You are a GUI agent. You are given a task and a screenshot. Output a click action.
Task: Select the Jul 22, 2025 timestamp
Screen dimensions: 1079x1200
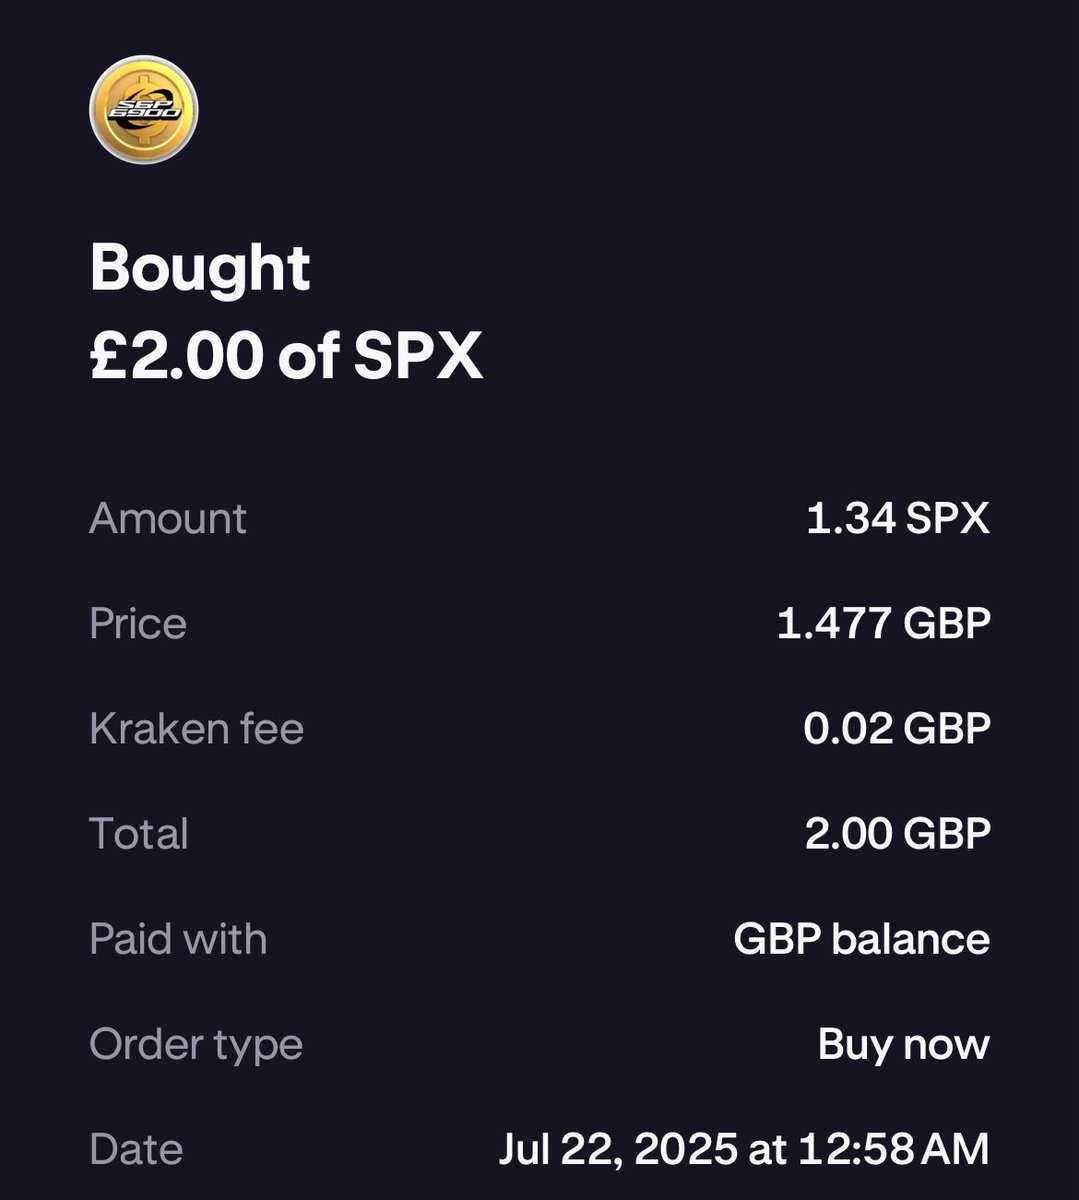pos(744,1149)
